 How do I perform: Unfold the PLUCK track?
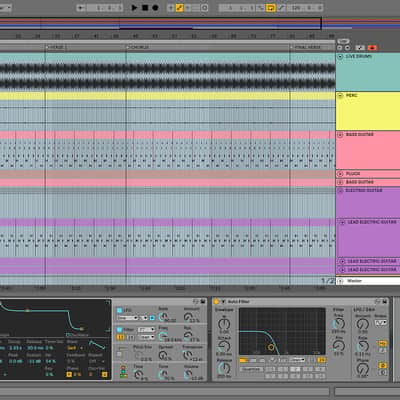[x=340, y=174]
